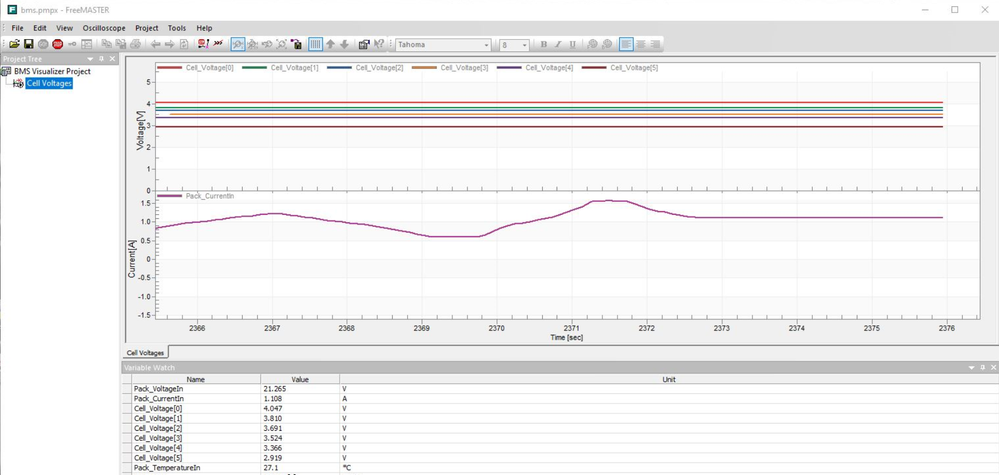This screenshot has height=475, width=999.
Task: Toggle the vertical grid lines button
Action: point(315,45)
